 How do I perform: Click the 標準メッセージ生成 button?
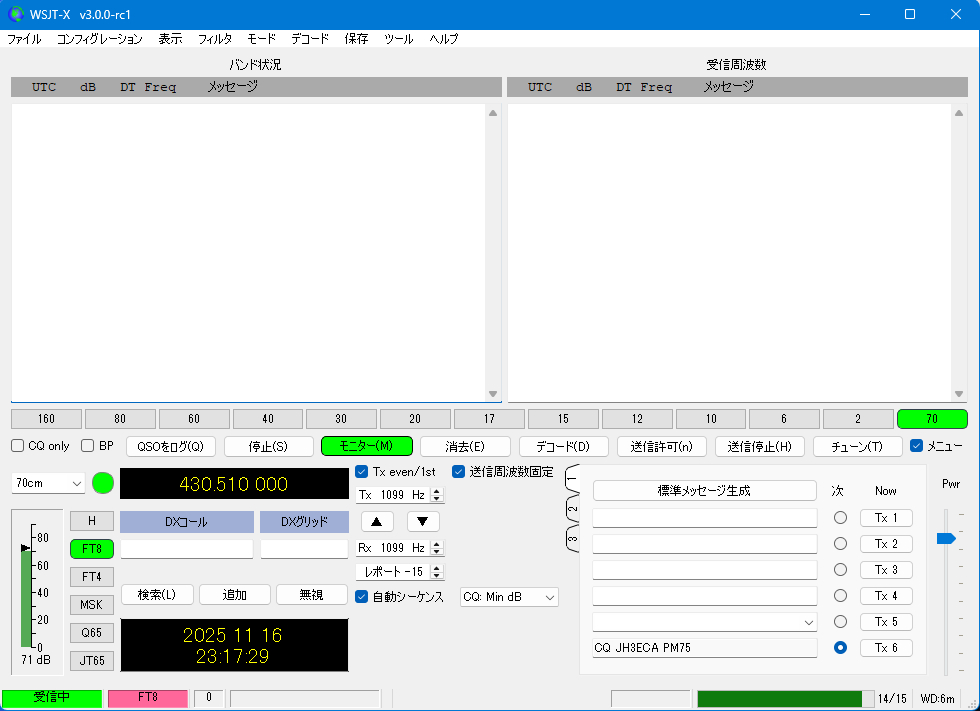click(x=704, y=491)
